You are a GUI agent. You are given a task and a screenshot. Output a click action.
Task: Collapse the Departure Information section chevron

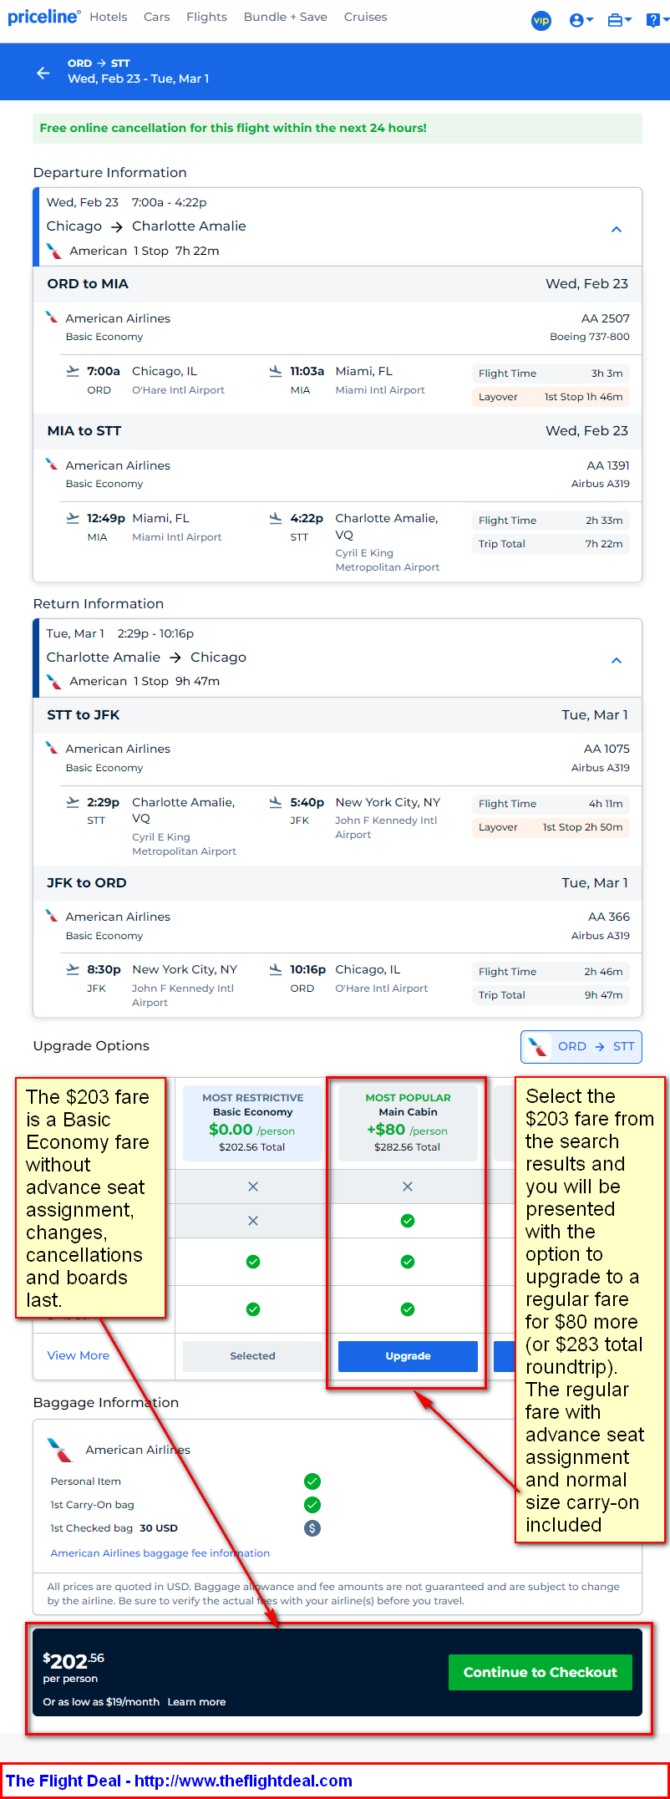pos(617,229)
